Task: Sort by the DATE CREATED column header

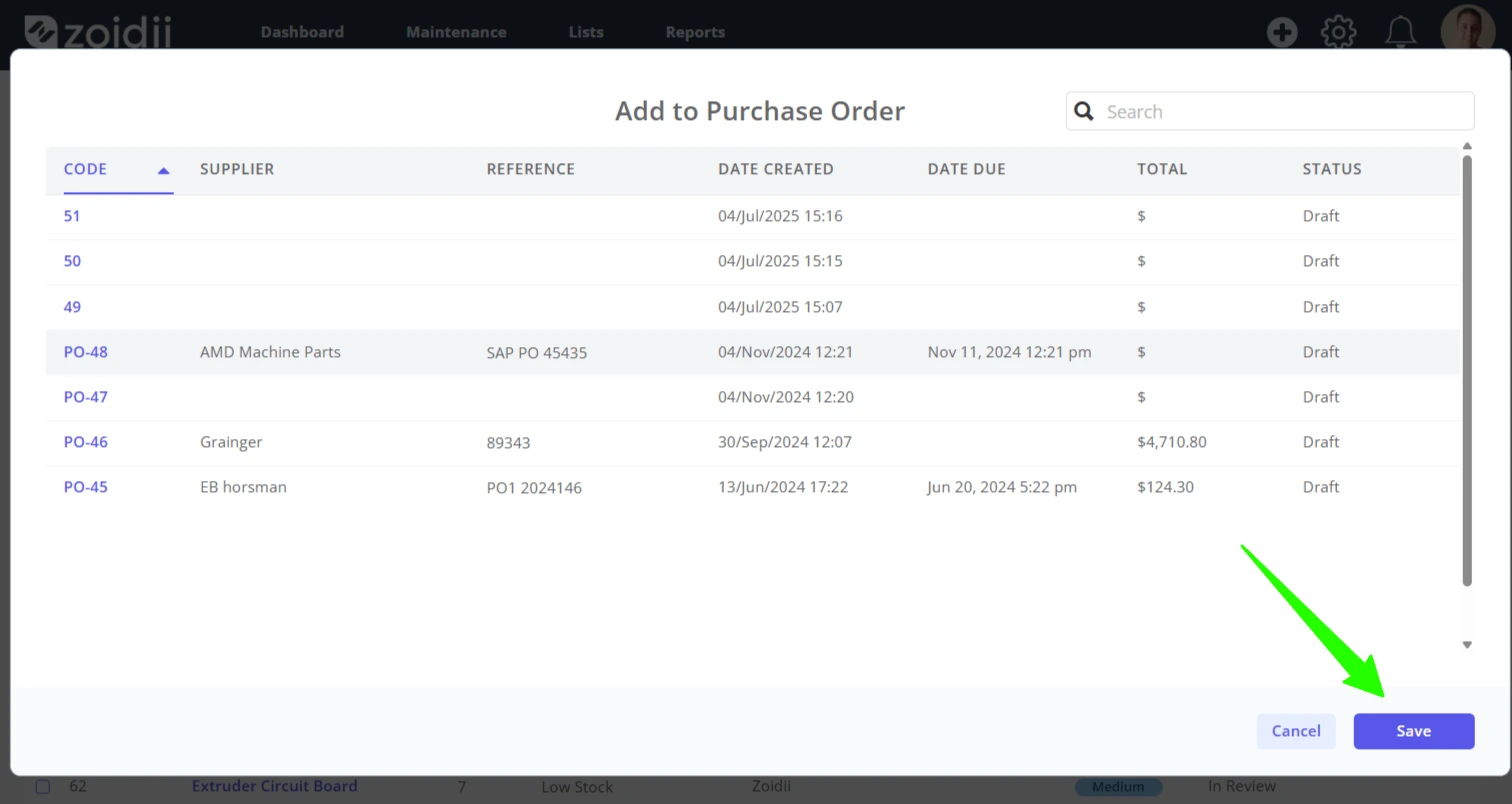Action: pos(776,169)
